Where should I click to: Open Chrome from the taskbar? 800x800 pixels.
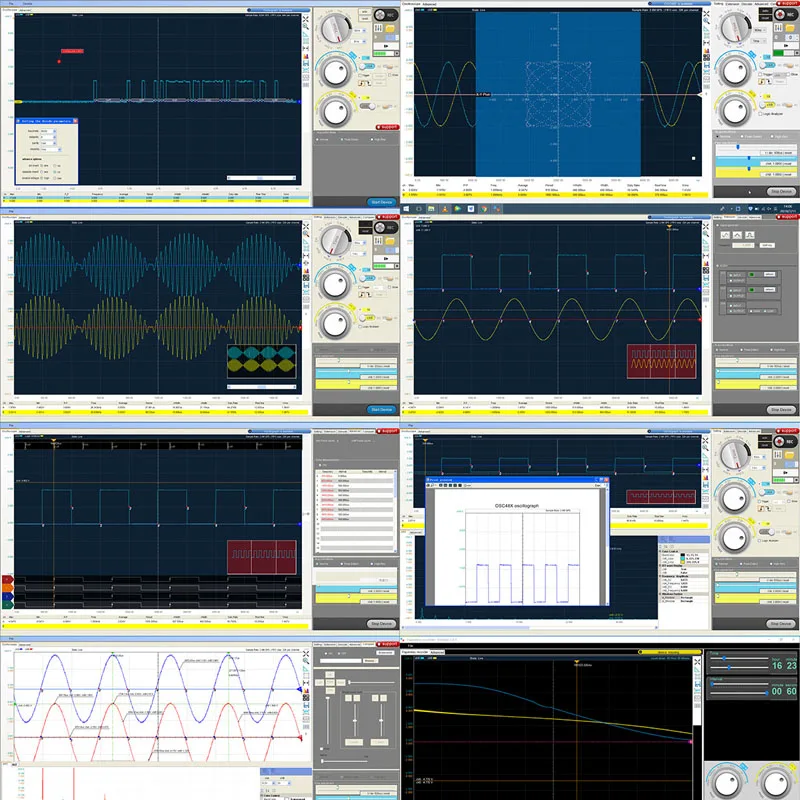pos(484,209)
